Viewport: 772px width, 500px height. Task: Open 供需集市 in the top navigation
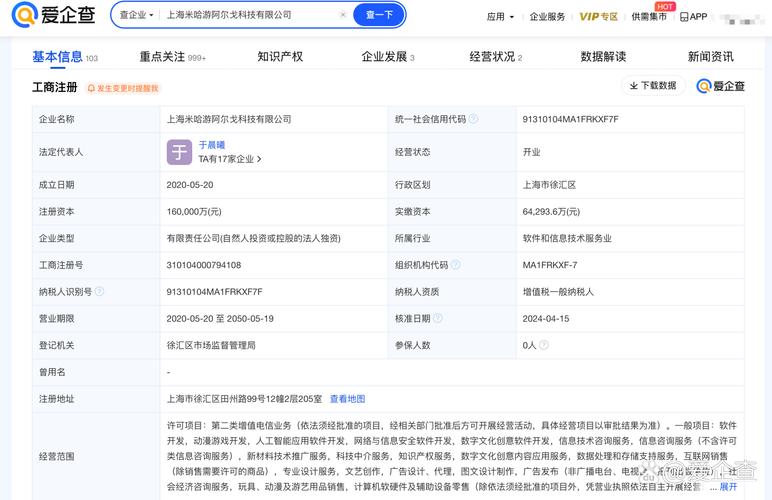[649, 17]
